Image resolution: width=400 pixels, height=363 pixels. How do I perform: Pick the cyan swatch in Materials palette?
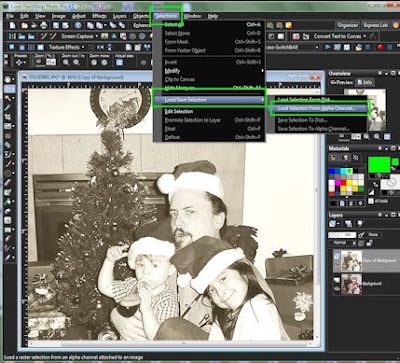pos(343,171)
